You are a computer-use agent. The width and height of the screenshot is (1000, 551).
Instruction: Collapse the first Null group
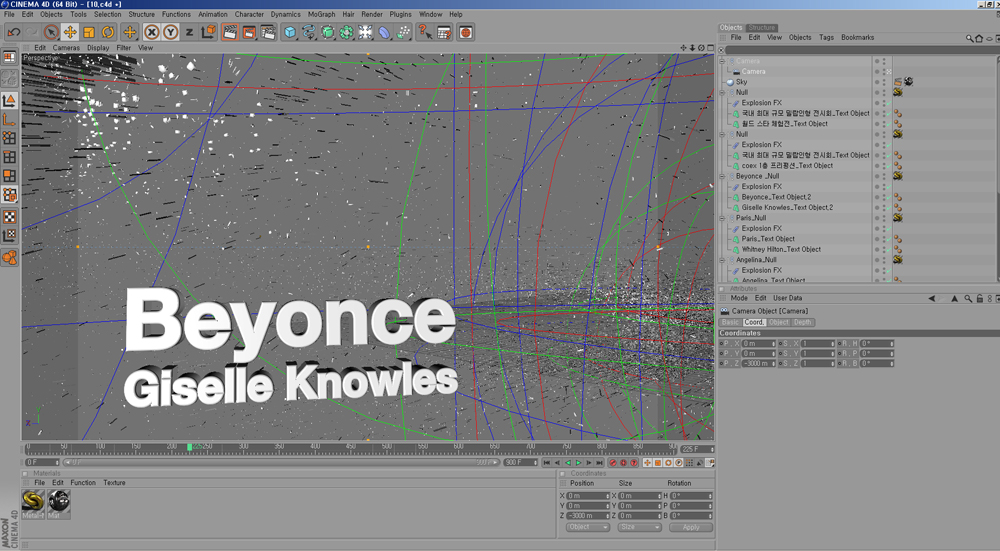(x=723, y=92)
